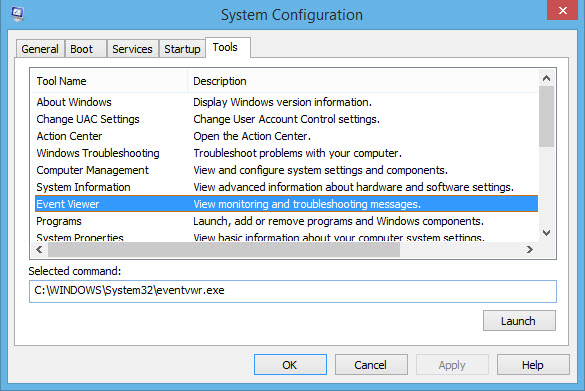The width and height of the screenshot is (585, 391).
Task: Select the Programs tool
Action: click(x=59, y=221)
